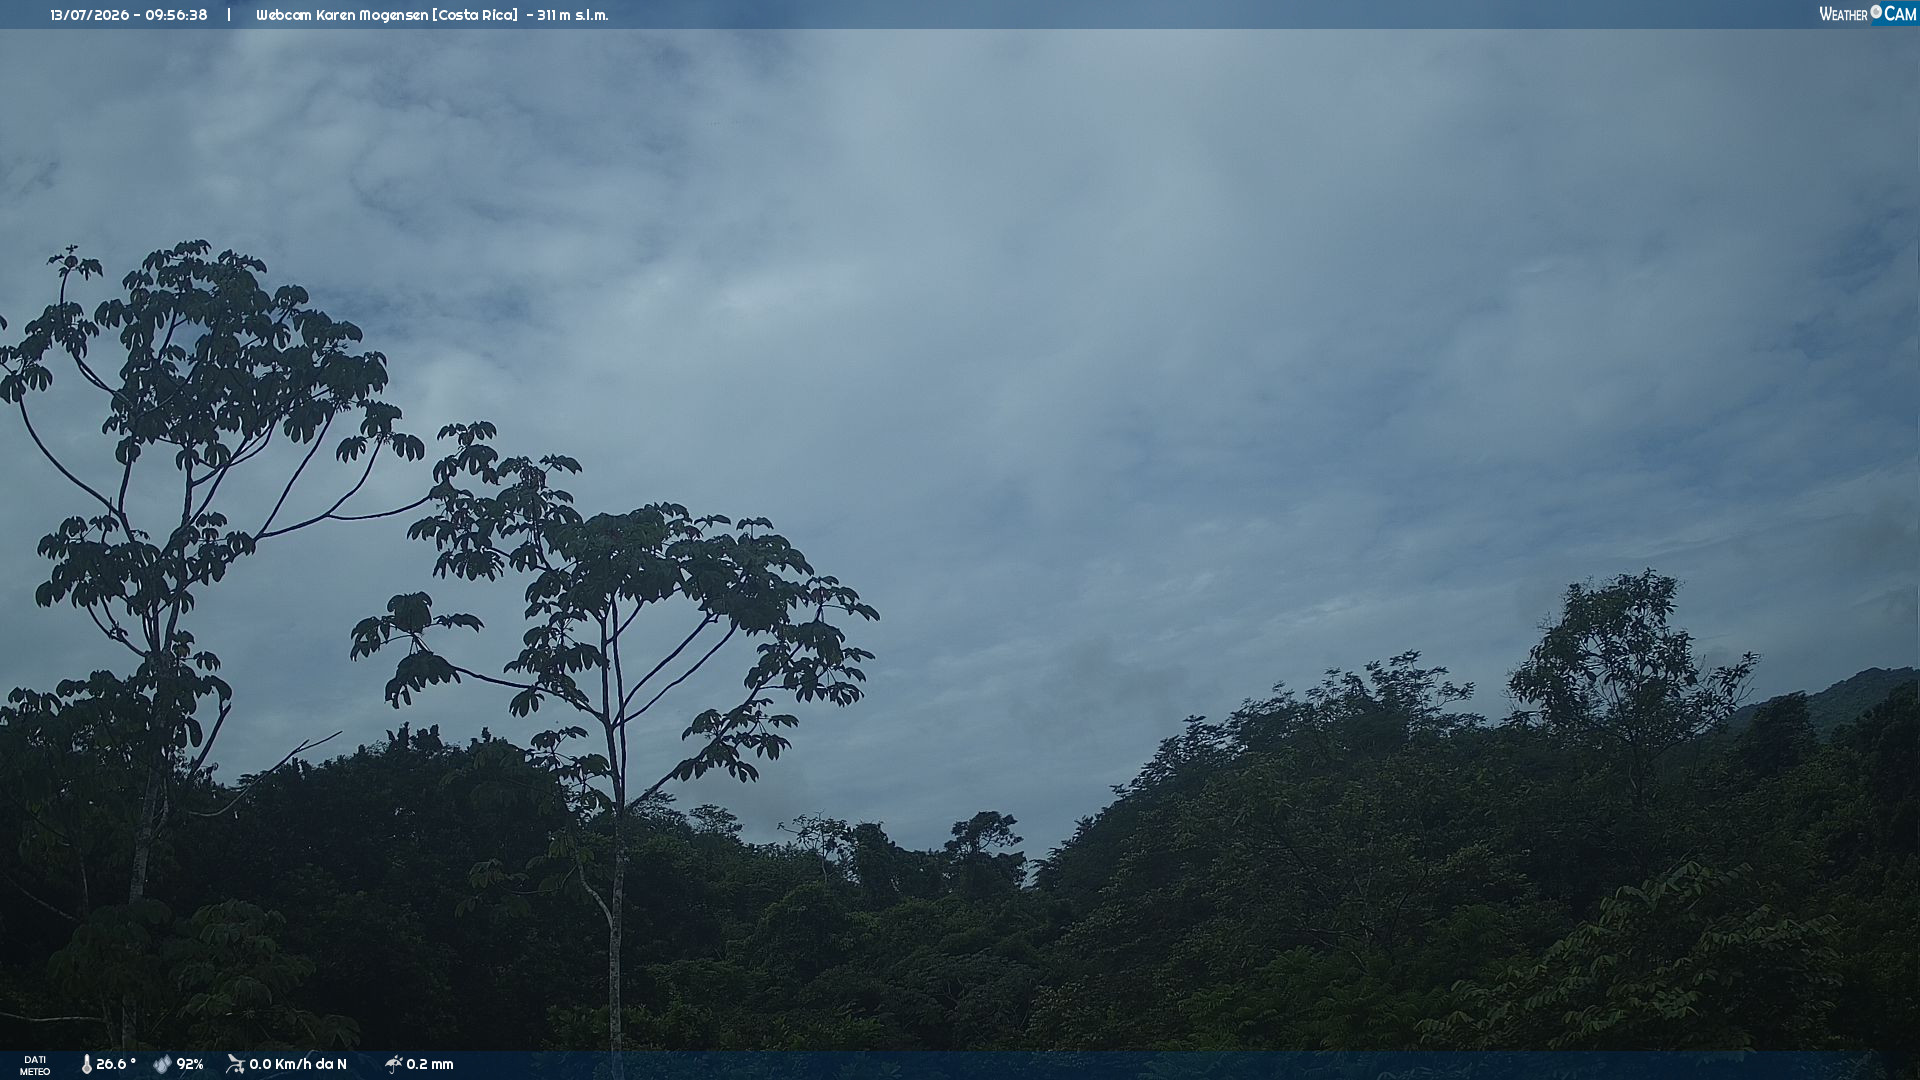Click the thermometer temperature icon

tap(87, 1065)
